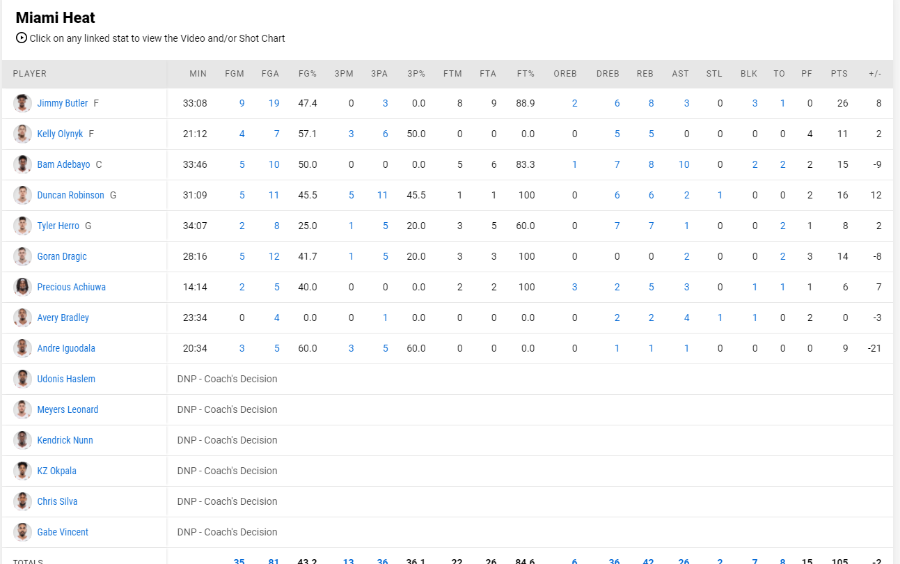View Jimmy Butler's 9 field goals made
The width and height of the screenshot is (900, 564).
(242, 103)
